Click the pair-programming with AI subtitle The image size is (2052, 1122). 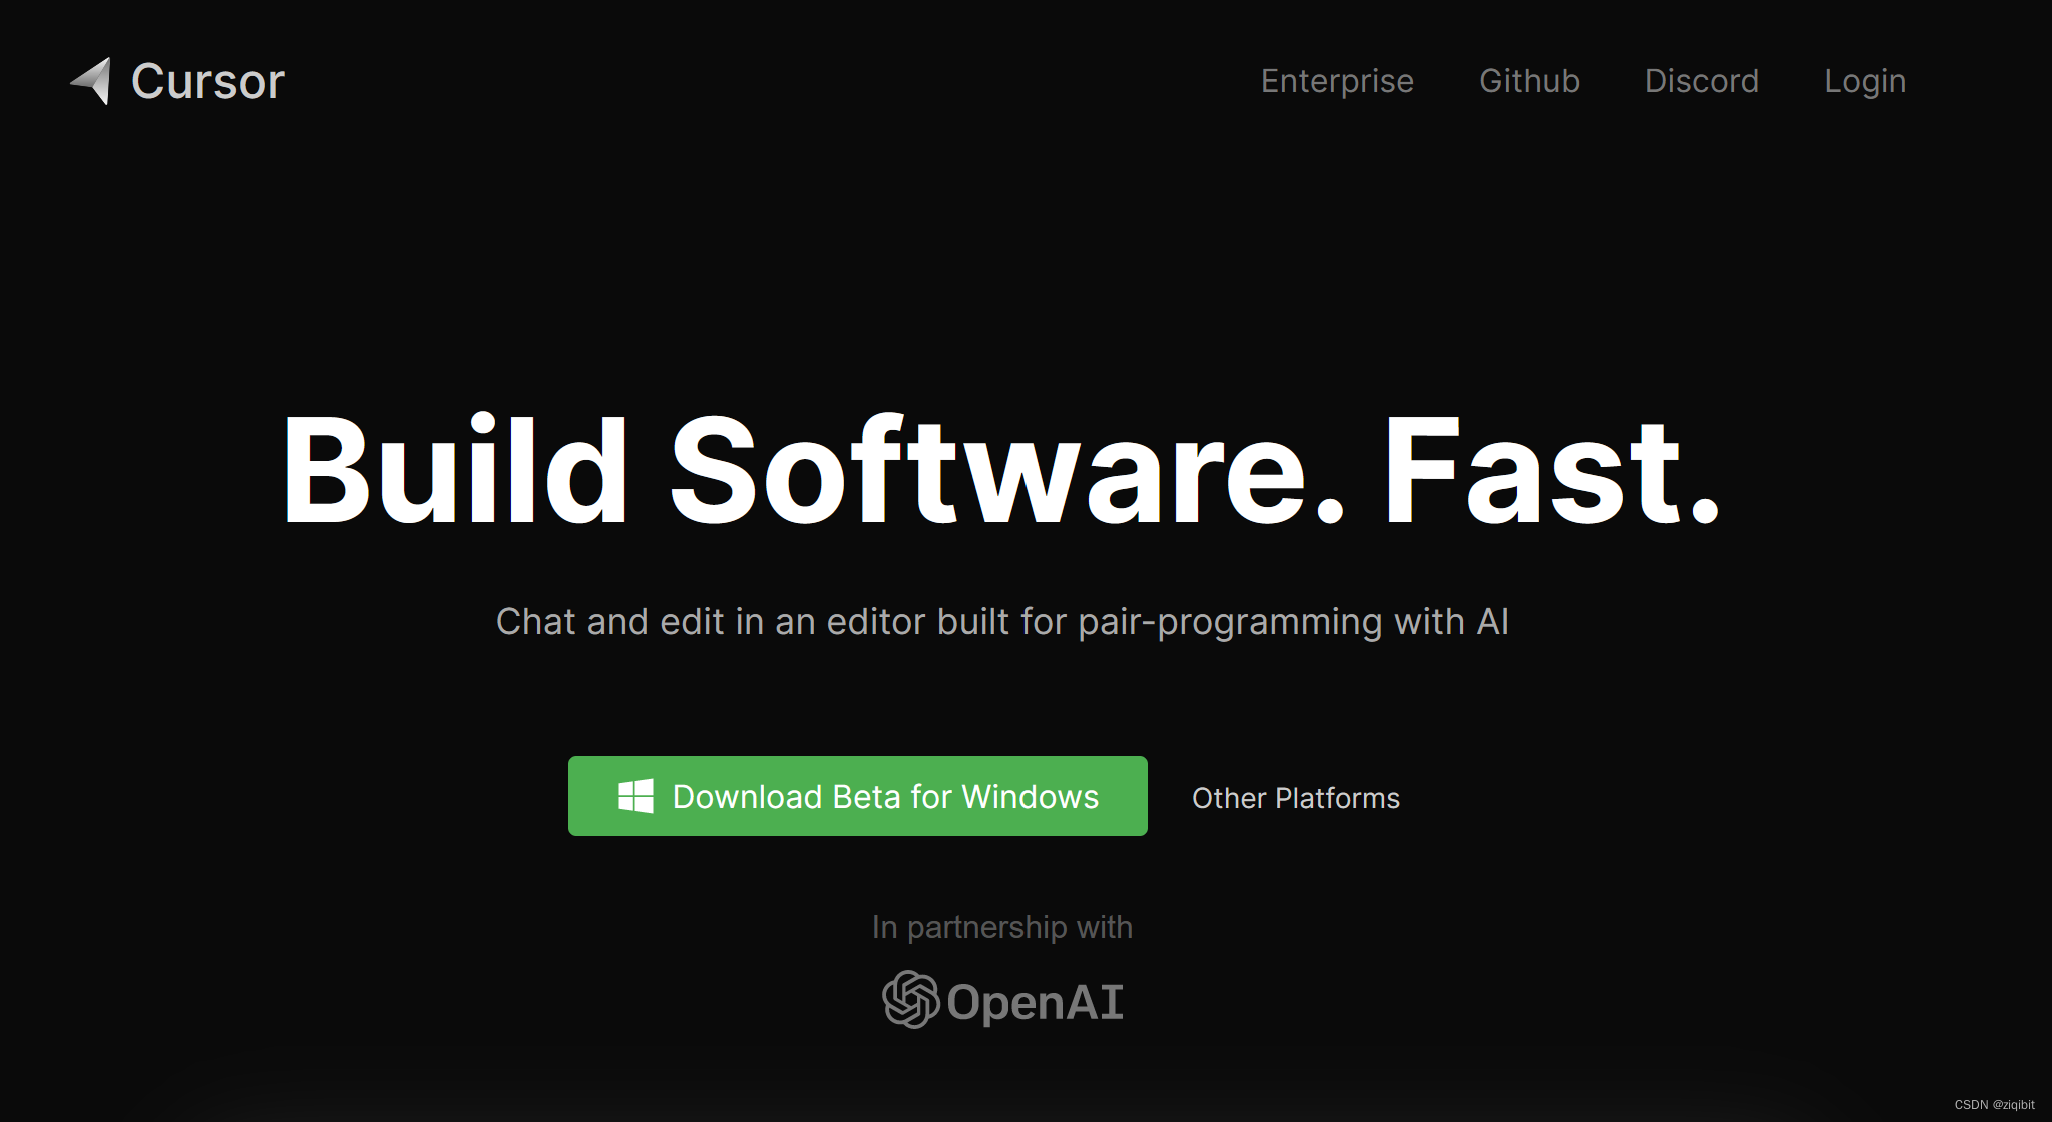(x=1001, y=622)
